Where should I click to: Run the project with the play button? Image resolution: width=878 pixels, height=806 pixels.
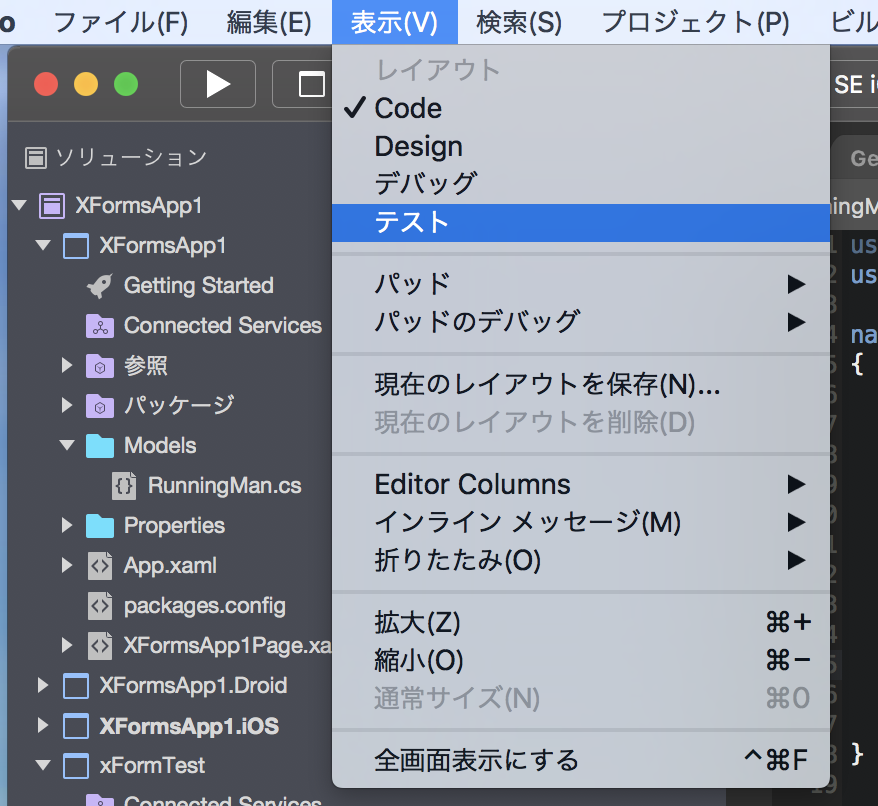point(218,84)
